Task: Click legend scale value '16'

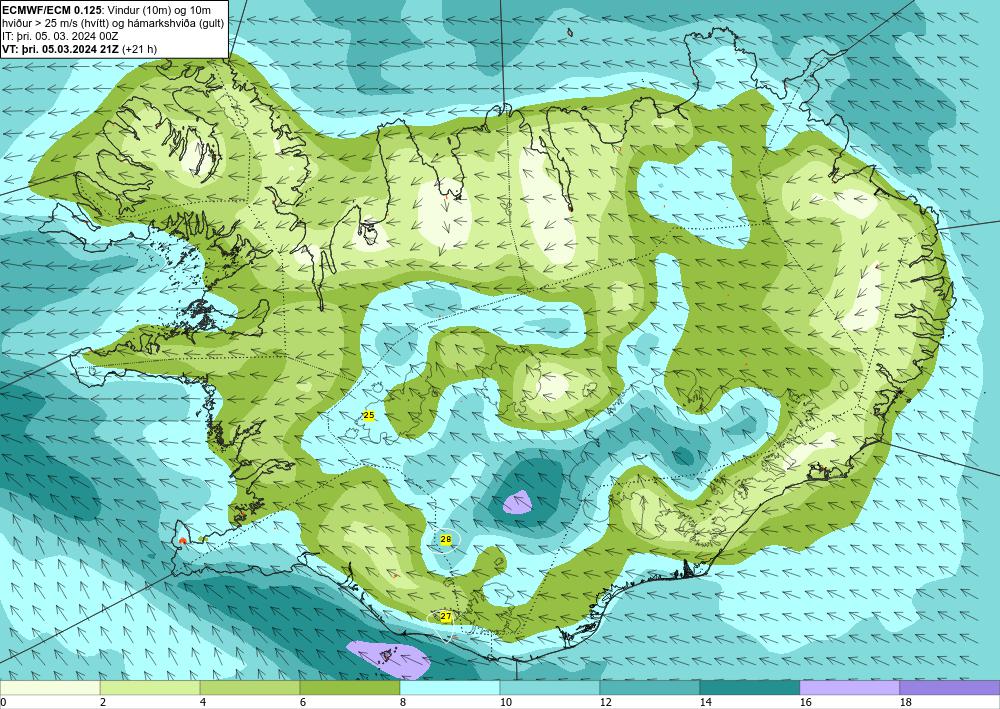Action: pyautogui.click(x=805, y=703)
